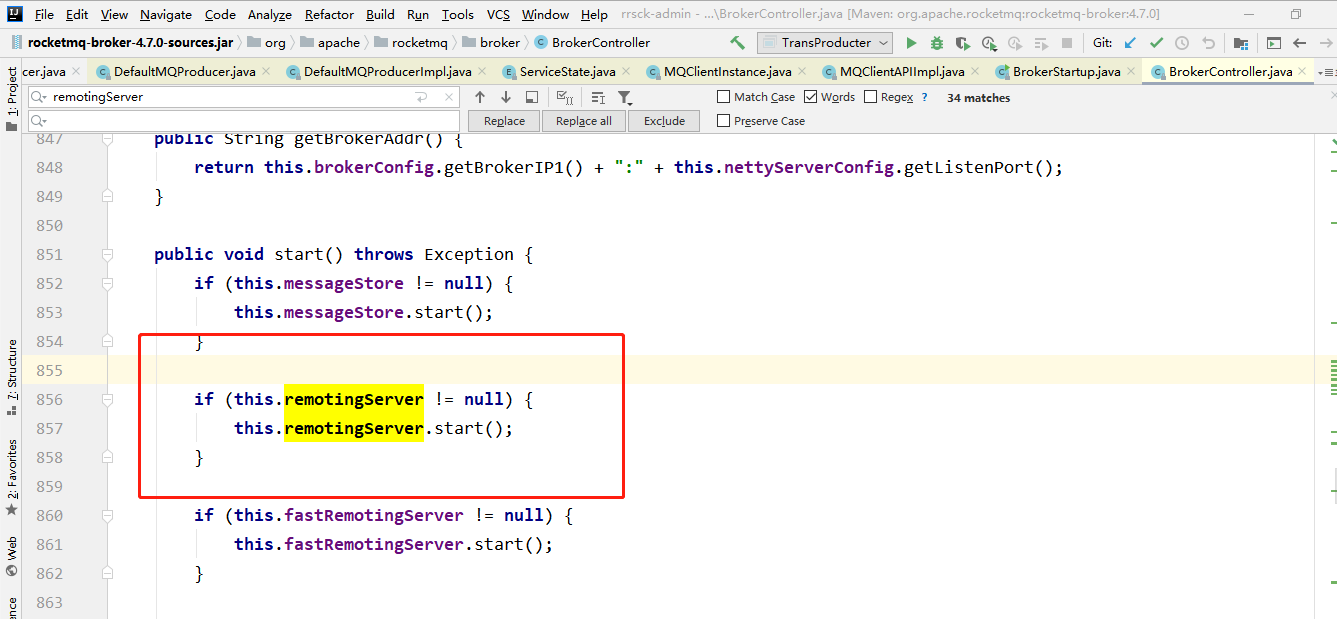The image size is (1337, 619).
Task: Click new line icon in search field
Action: click(421, 97)
